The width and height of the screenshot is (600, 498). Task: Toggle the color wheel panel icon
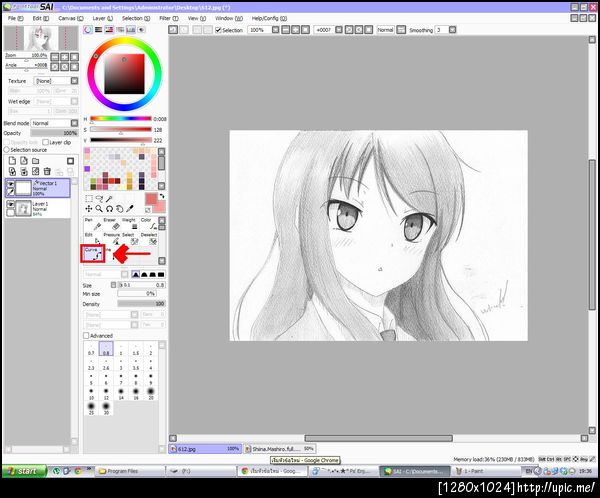pos(88,29)
